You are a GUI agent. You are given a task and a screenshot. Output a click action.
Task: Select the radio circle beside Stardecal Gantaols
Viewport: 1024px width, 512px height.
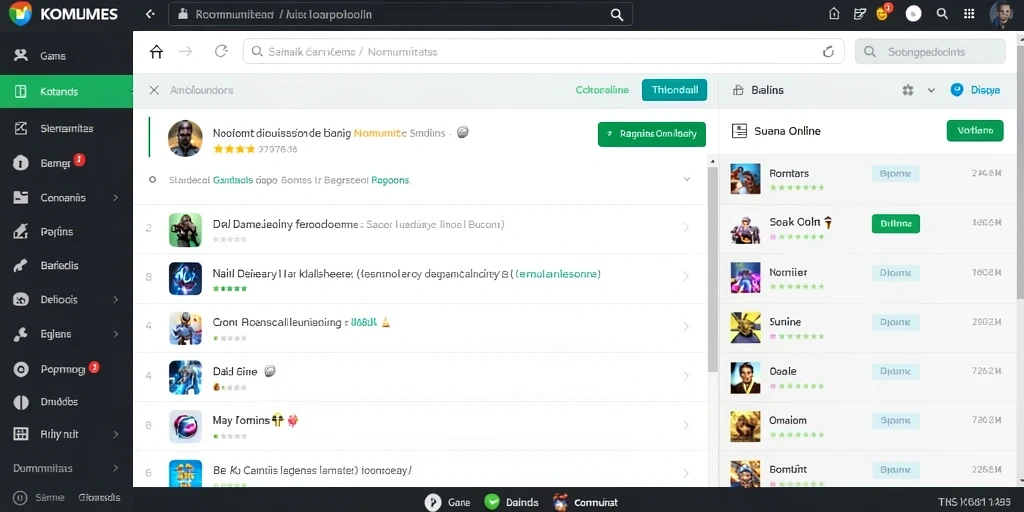pos(152,179)
